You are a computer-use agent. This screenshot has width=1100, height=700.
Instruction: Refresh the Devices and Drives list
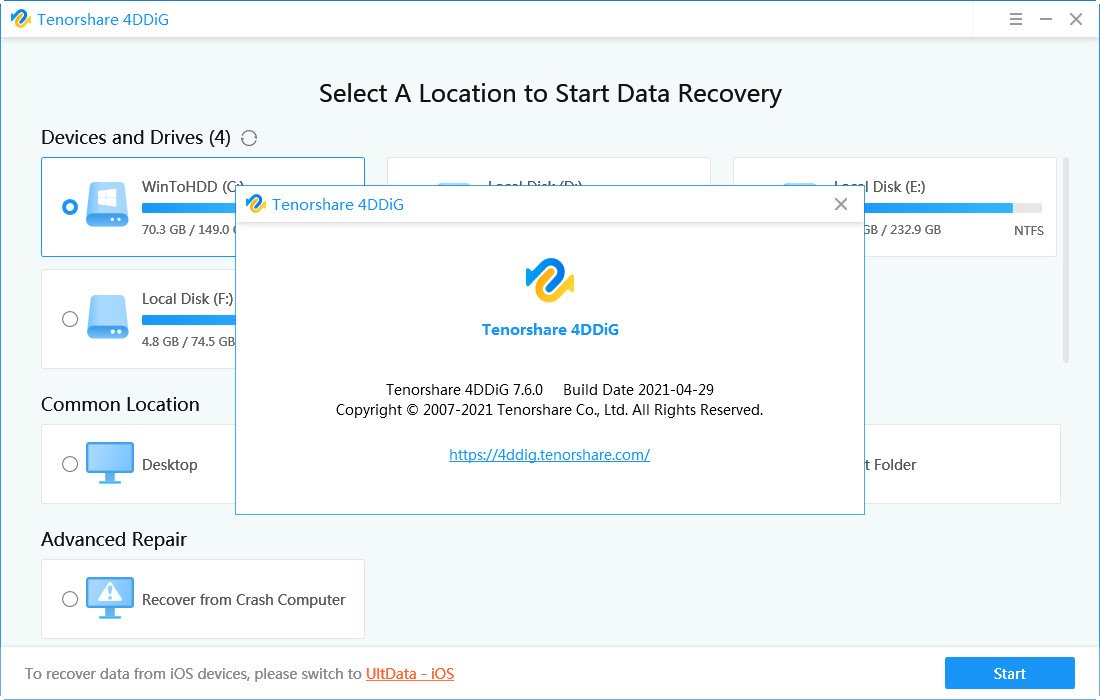(249, 138)
